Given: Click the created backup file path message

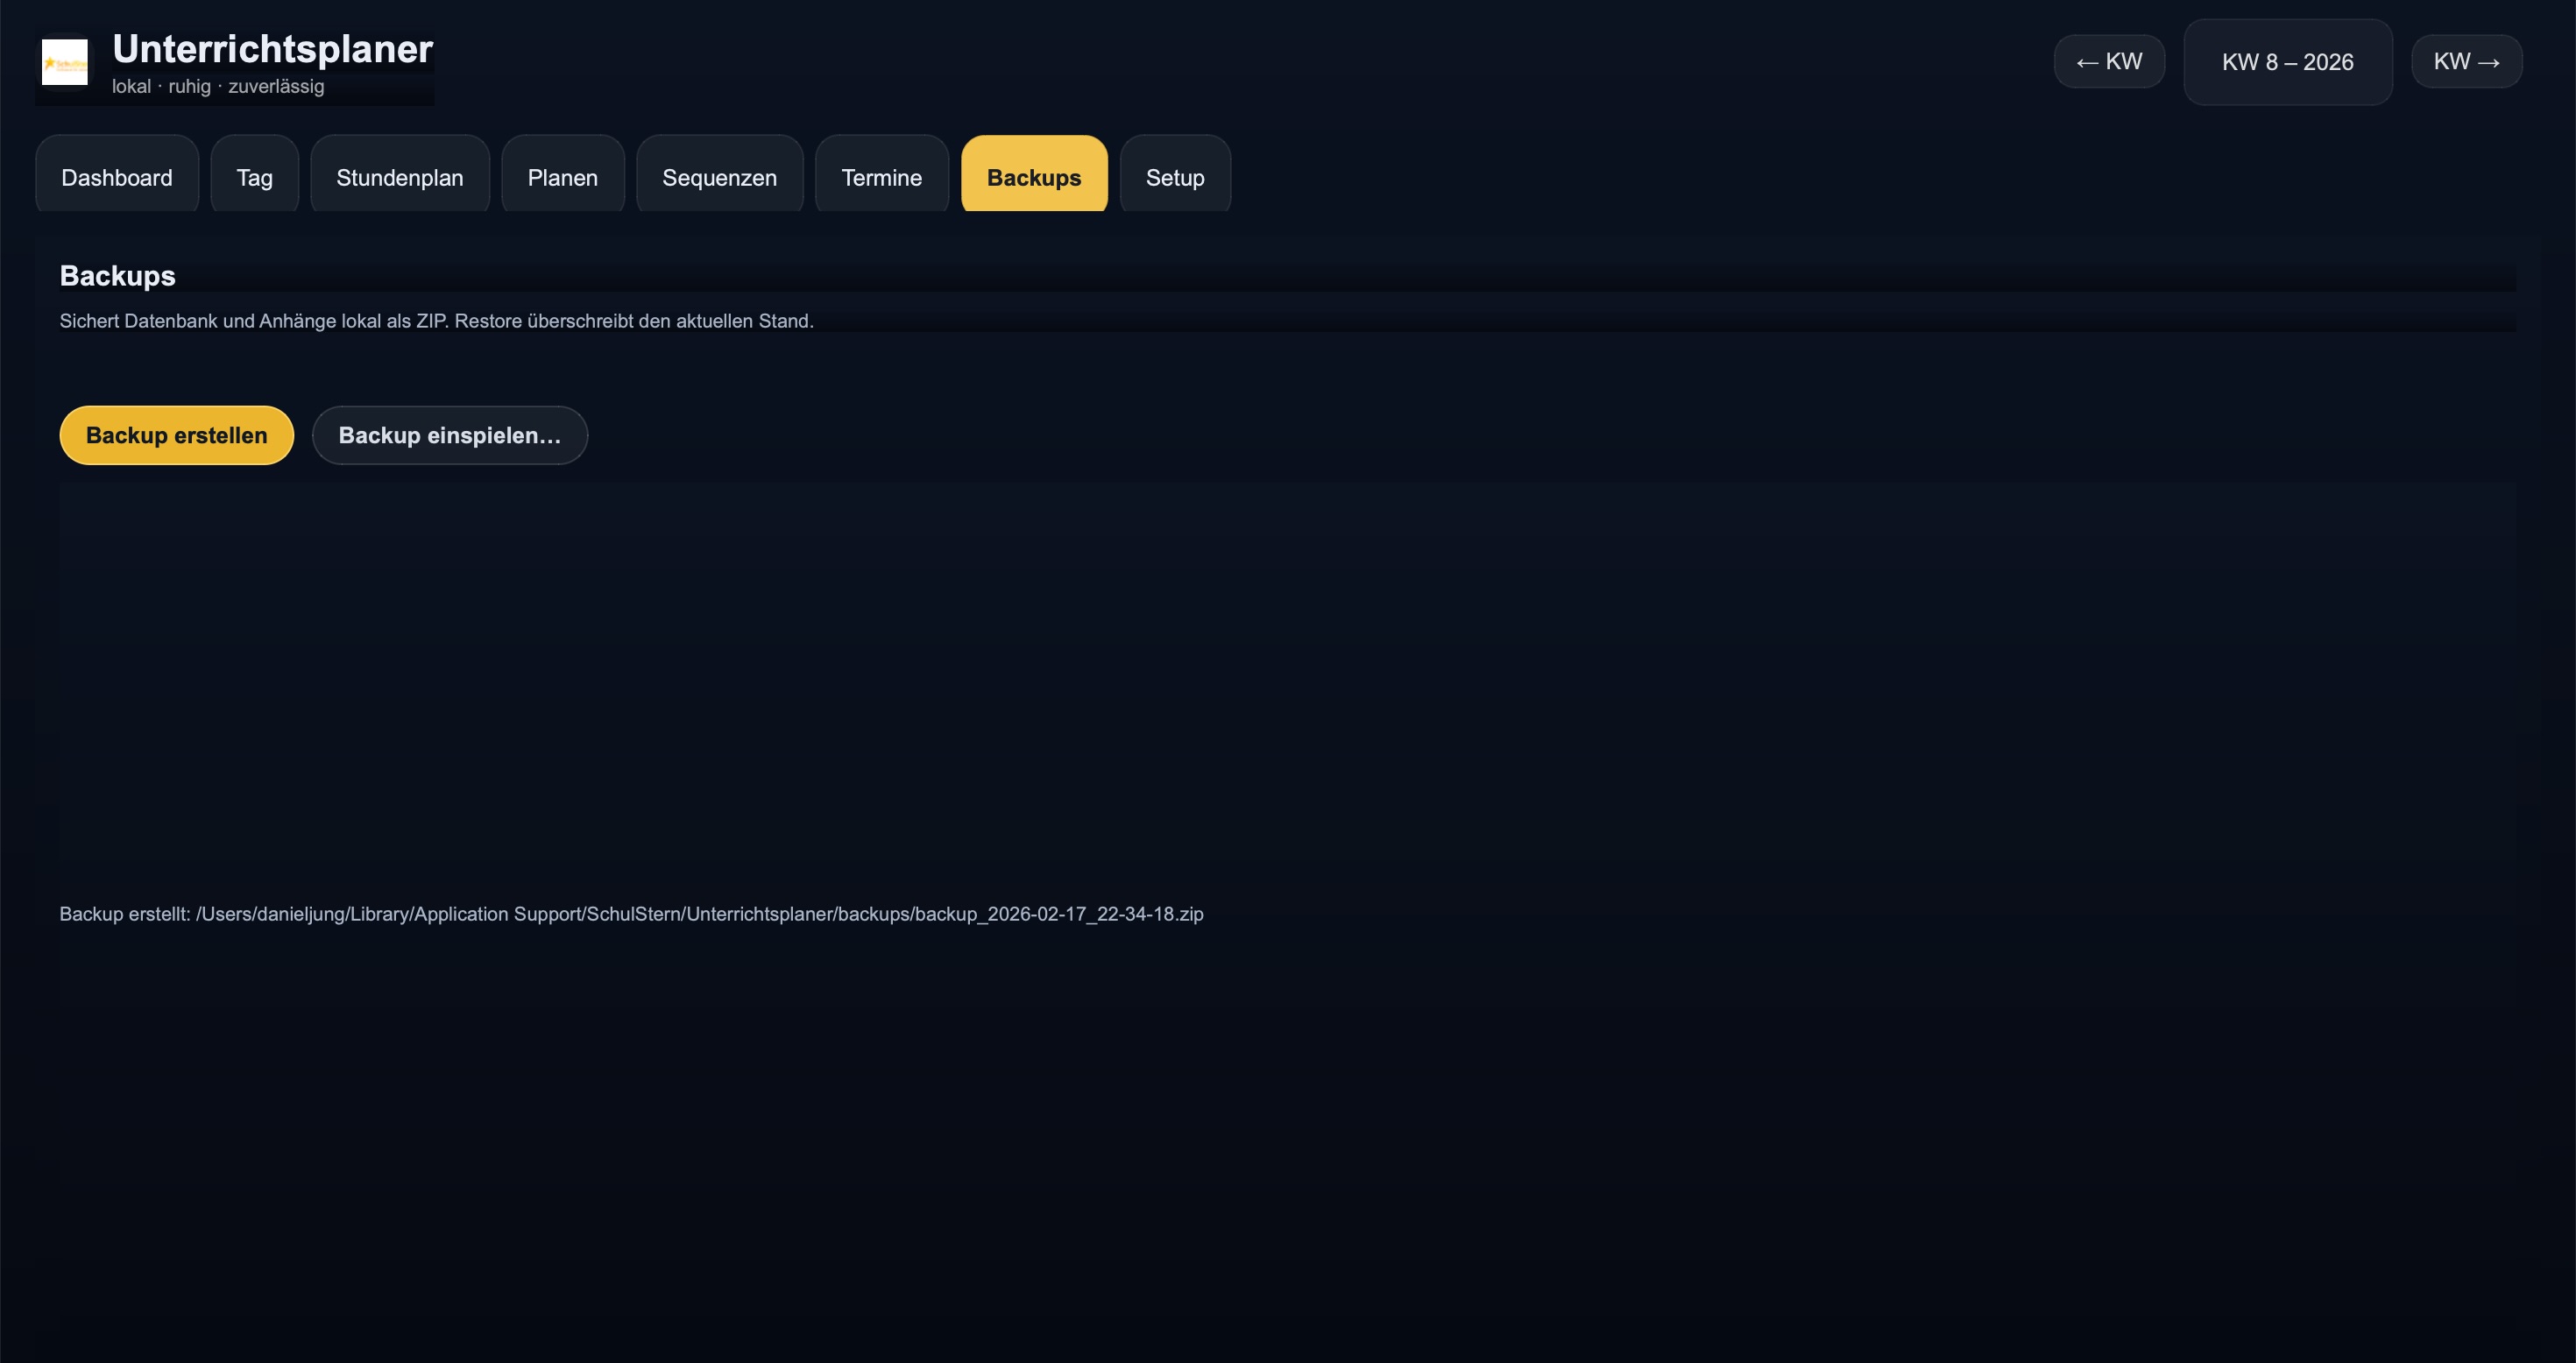Looking at the screenshot, I should point(631,914).
